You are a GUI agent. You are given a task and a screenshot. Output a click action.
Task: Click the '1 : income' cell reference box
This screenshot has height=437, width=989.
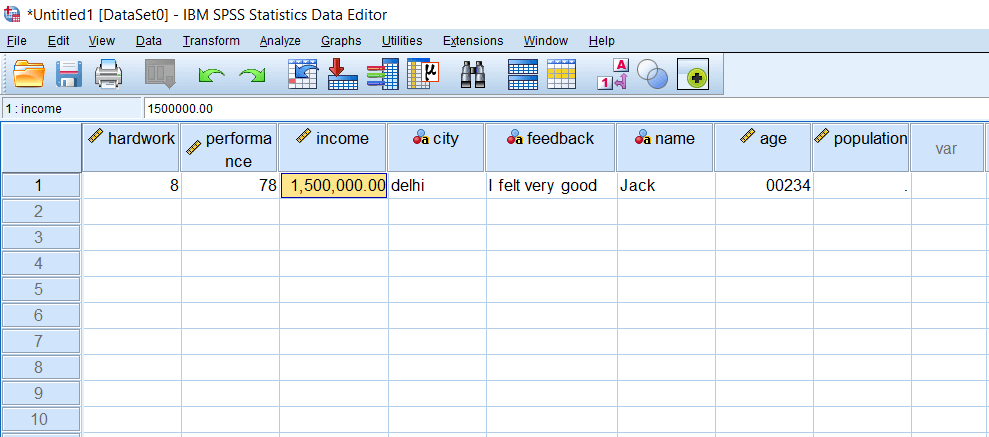[x=71, y=108]
